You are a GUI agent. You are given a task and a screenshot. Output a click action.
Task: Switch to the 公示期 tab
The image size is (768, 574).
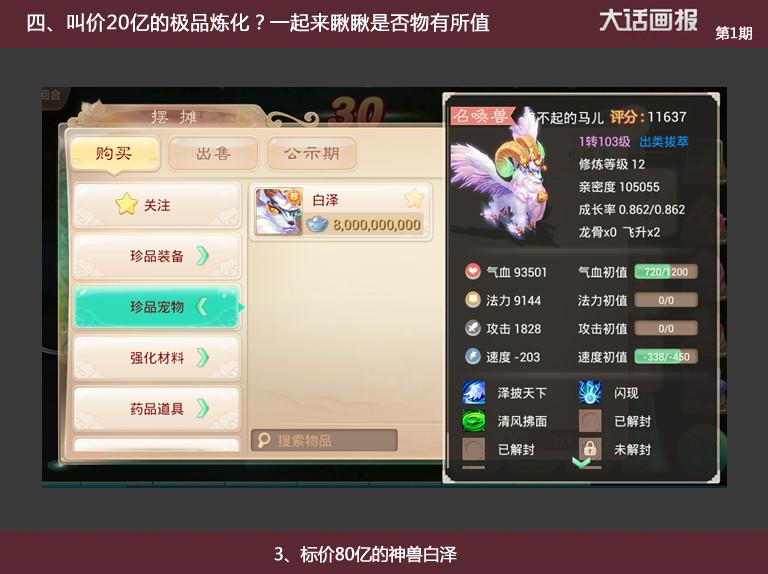(312, 154)
